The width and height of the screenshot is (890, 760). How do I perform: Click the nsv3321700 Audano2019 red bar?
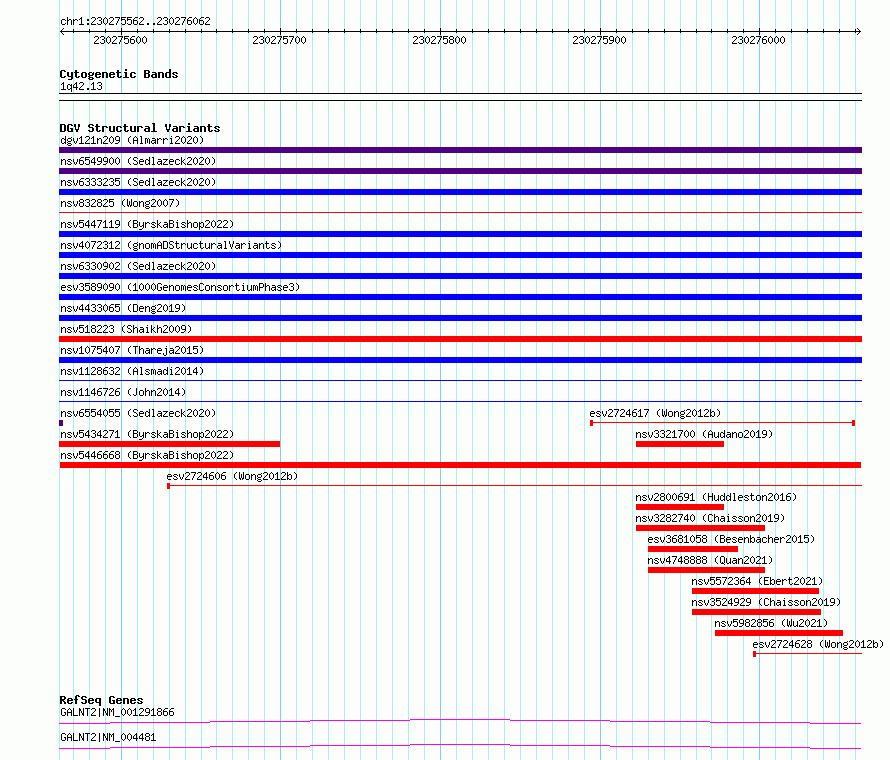[x=679, y=444]
